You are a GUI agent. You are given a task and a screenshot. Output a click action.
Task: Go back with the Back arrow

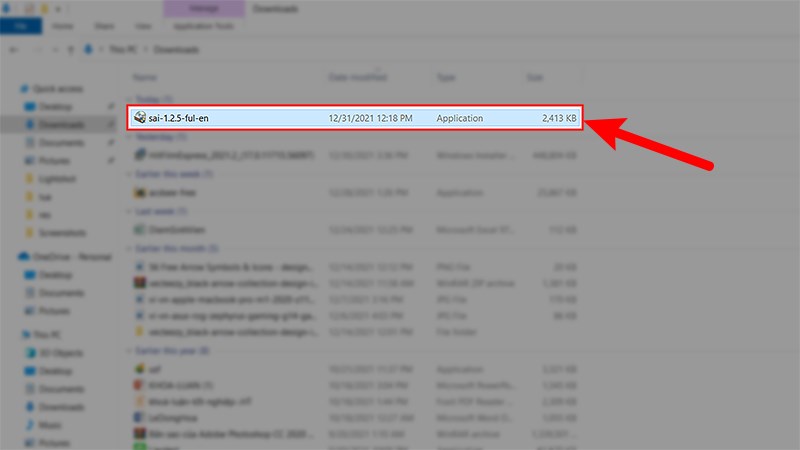[14, 49]
